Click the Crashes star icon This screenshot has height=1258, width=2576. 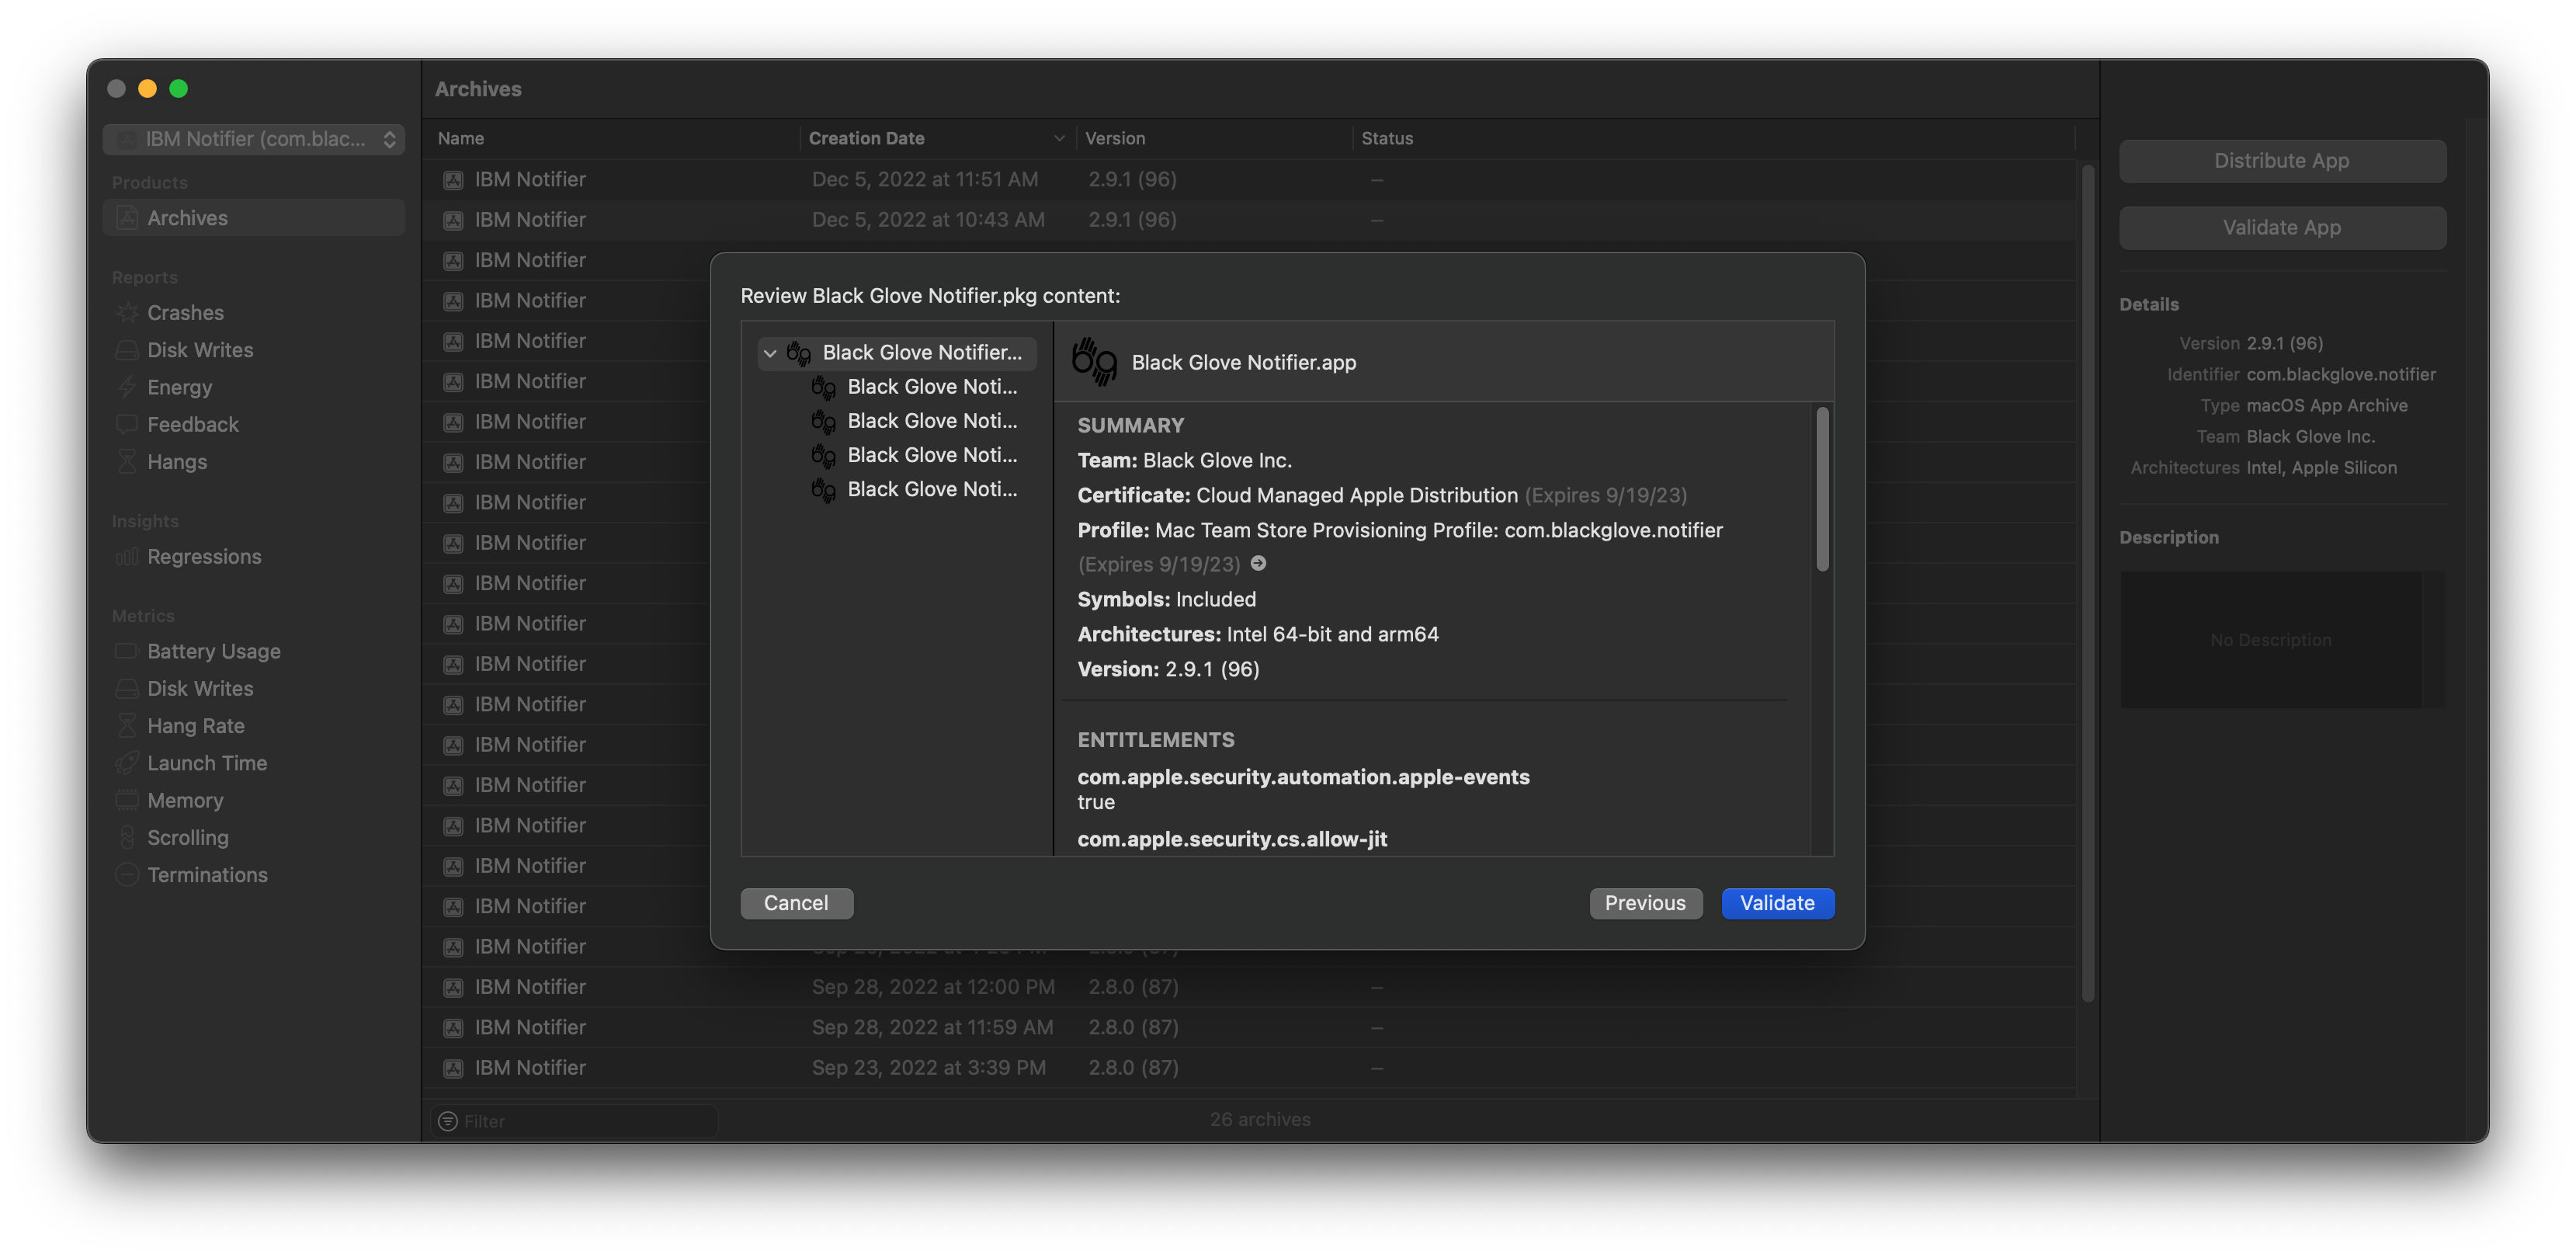(x=127, y=313)
